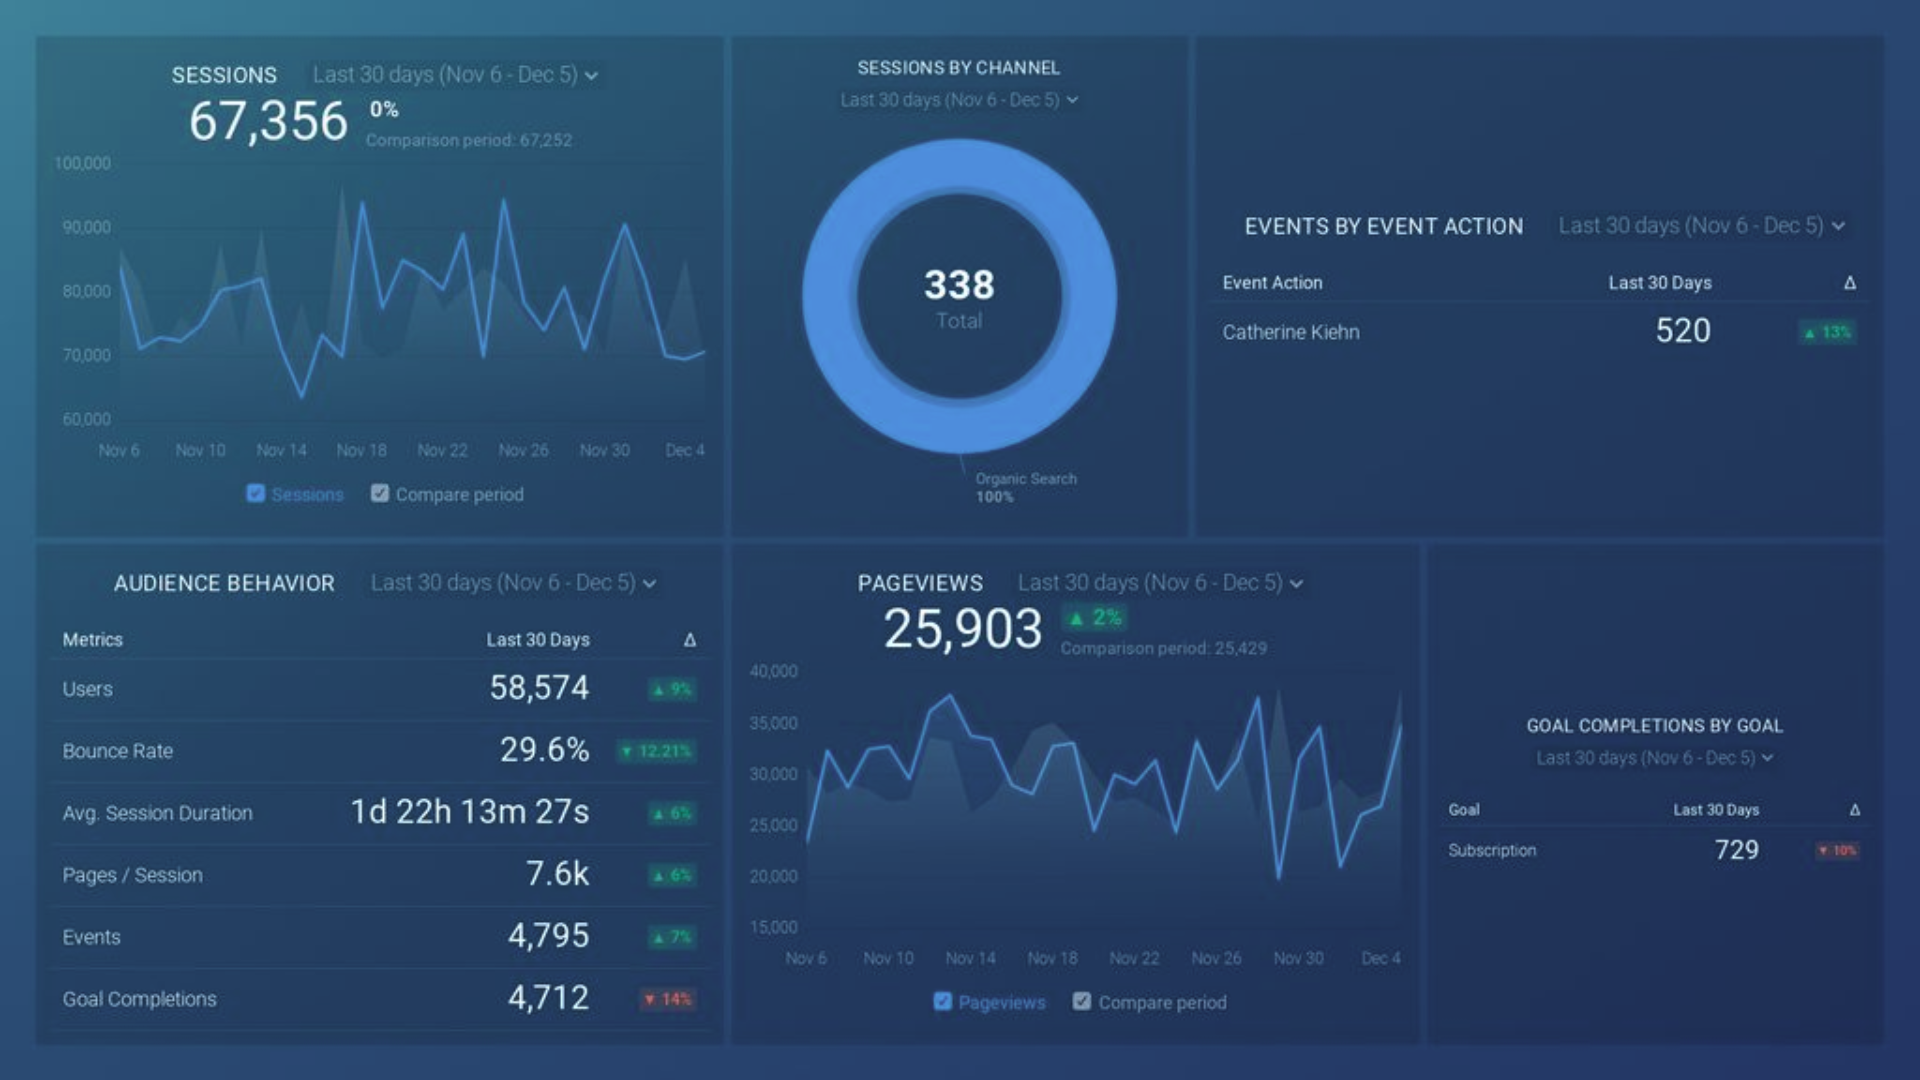
Task: Click Pages / Session 6% change badge
Action: (672, 875)
